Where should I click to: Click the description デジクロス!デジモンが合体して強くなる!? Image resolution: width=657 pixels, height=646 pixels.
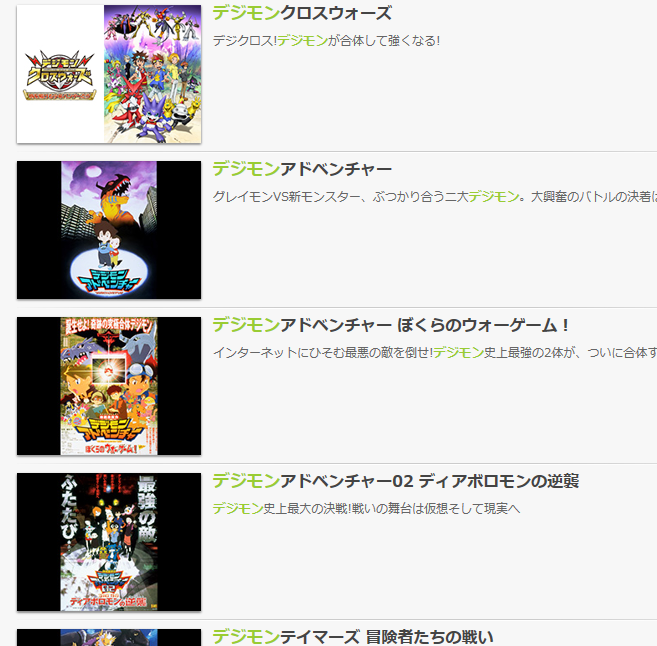tap(326, 41)
